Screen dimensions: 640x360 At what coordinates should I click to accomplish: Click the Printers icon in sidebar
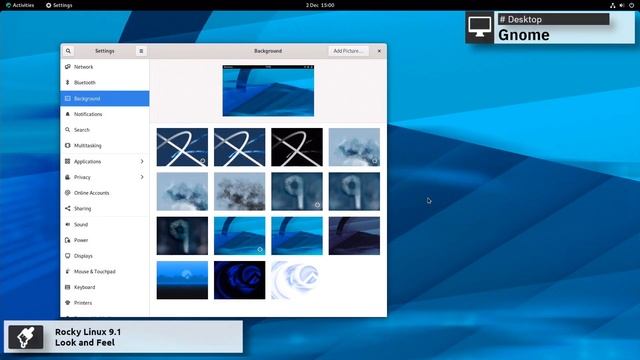coord(68,303)
